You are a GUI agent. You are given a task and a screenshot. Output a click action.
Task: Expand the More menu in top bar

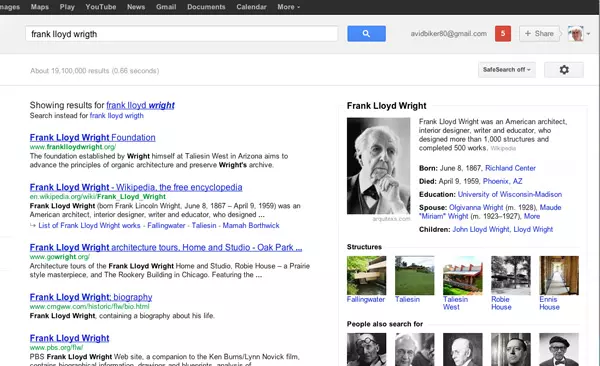(x=289, y=7)
